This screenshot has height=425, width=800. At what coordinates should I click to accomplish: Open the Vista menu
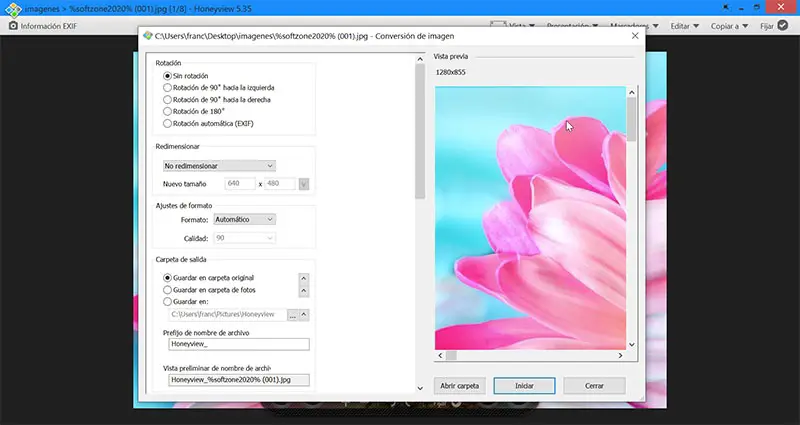(x=512, y=26)
